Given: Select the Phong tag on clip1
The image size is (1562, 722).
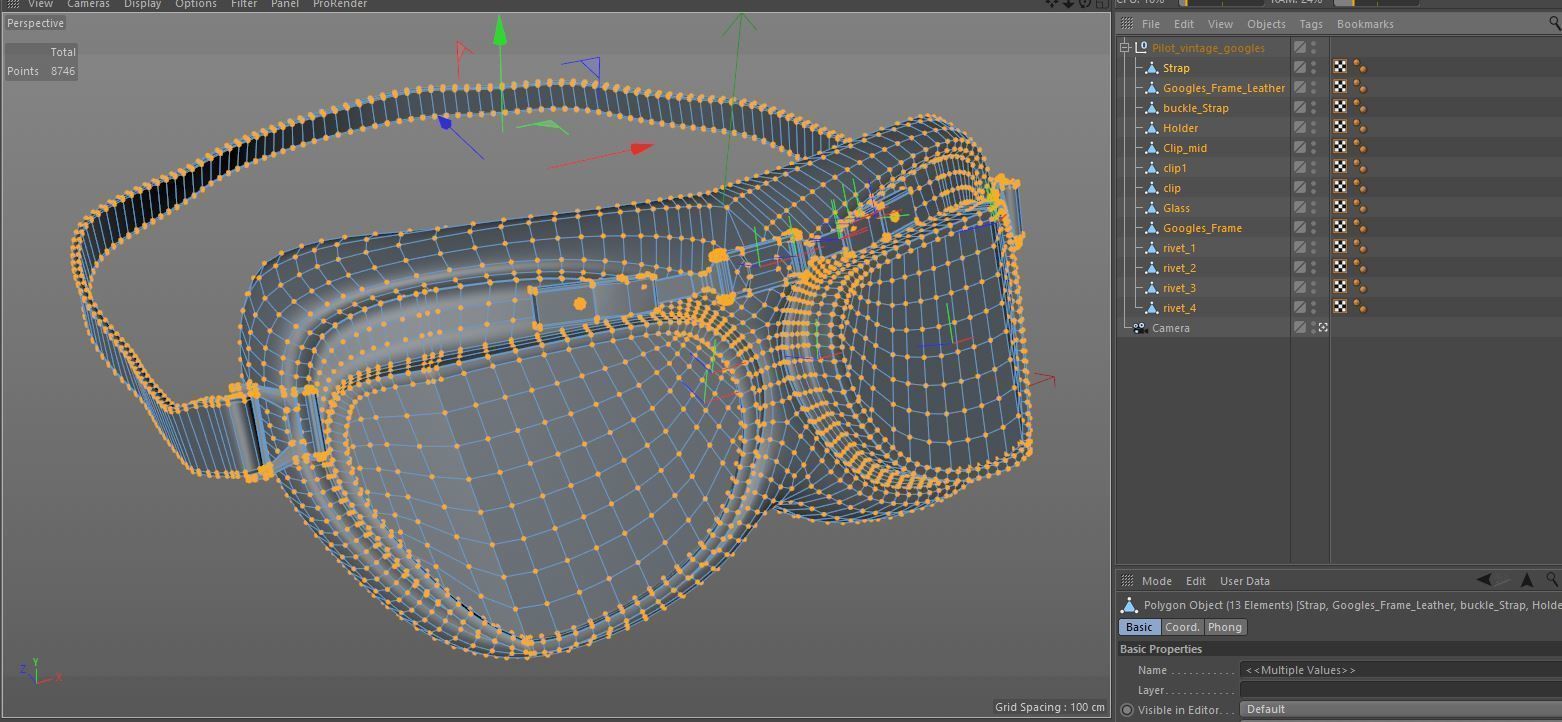Looking at the screenshot, I should click(1360, 167).
